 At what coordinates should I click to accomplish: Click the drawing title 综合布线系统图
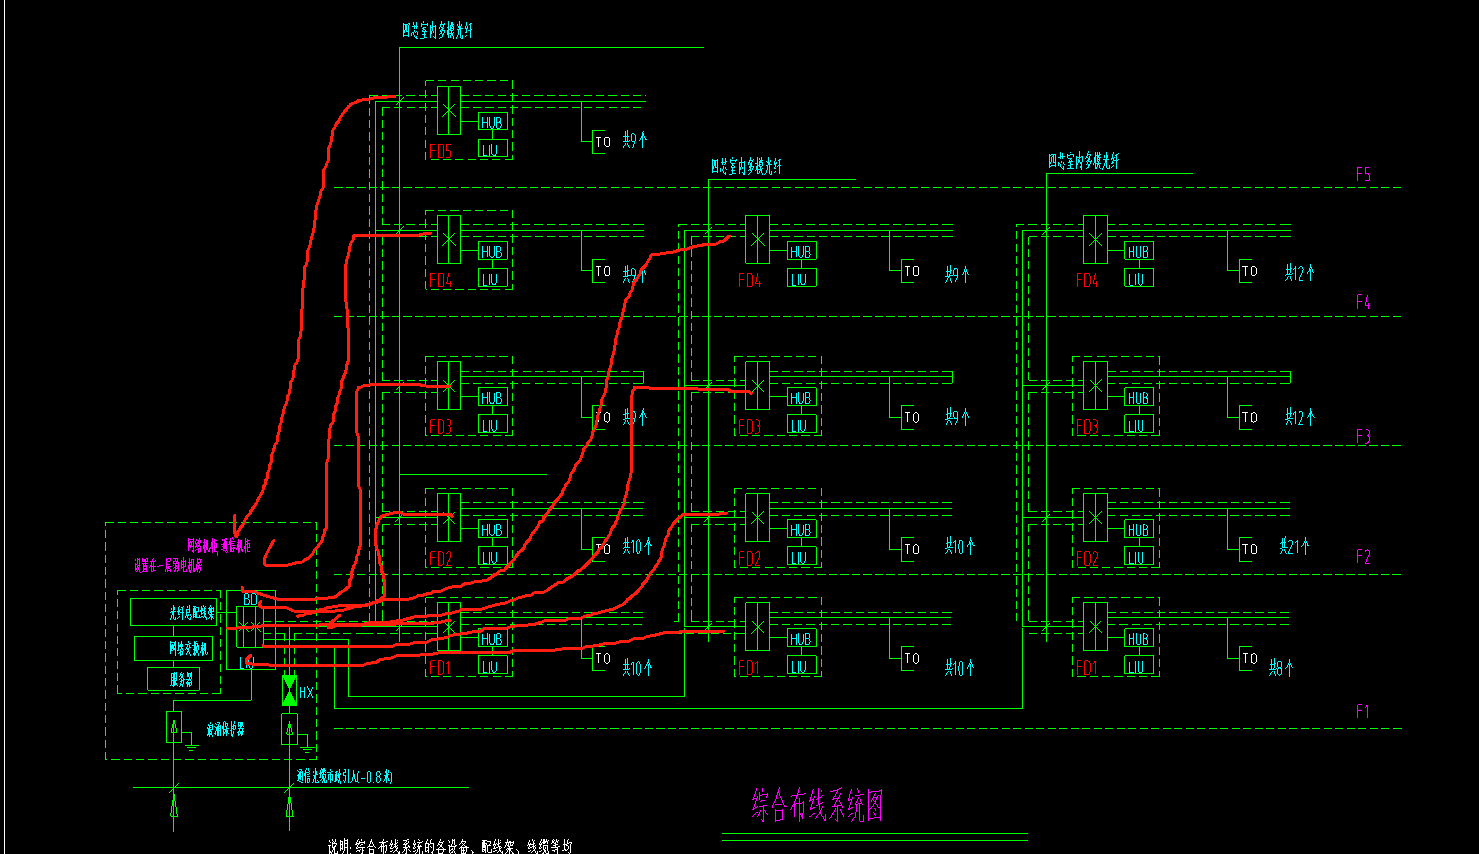point(818,804)
